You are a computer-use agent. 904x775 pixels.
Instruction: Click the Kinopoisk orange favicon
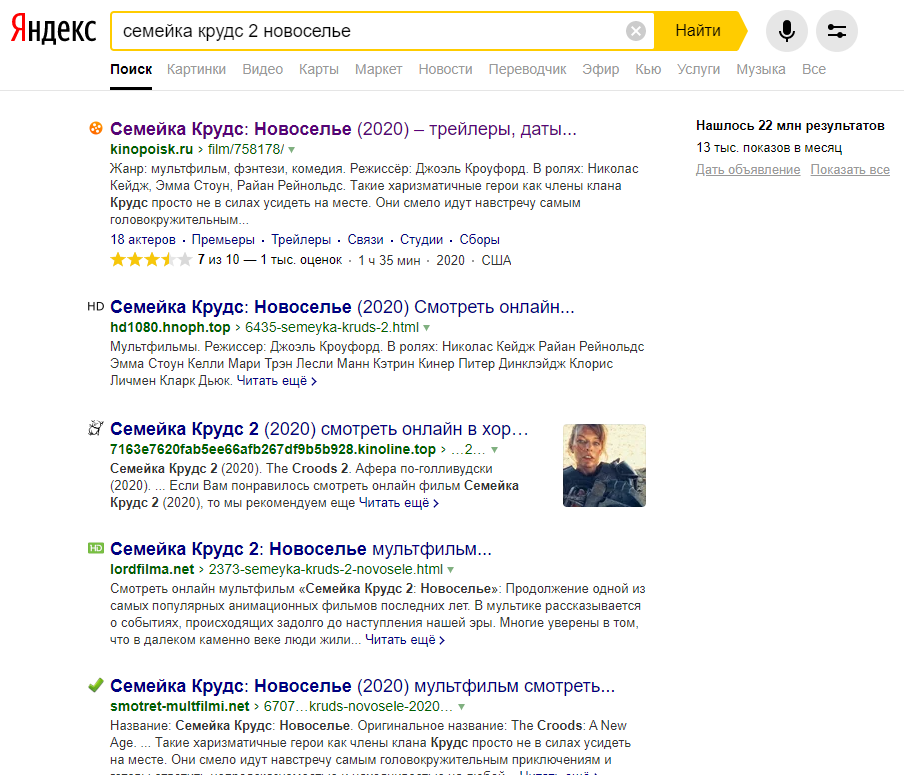tap(96, 128)
